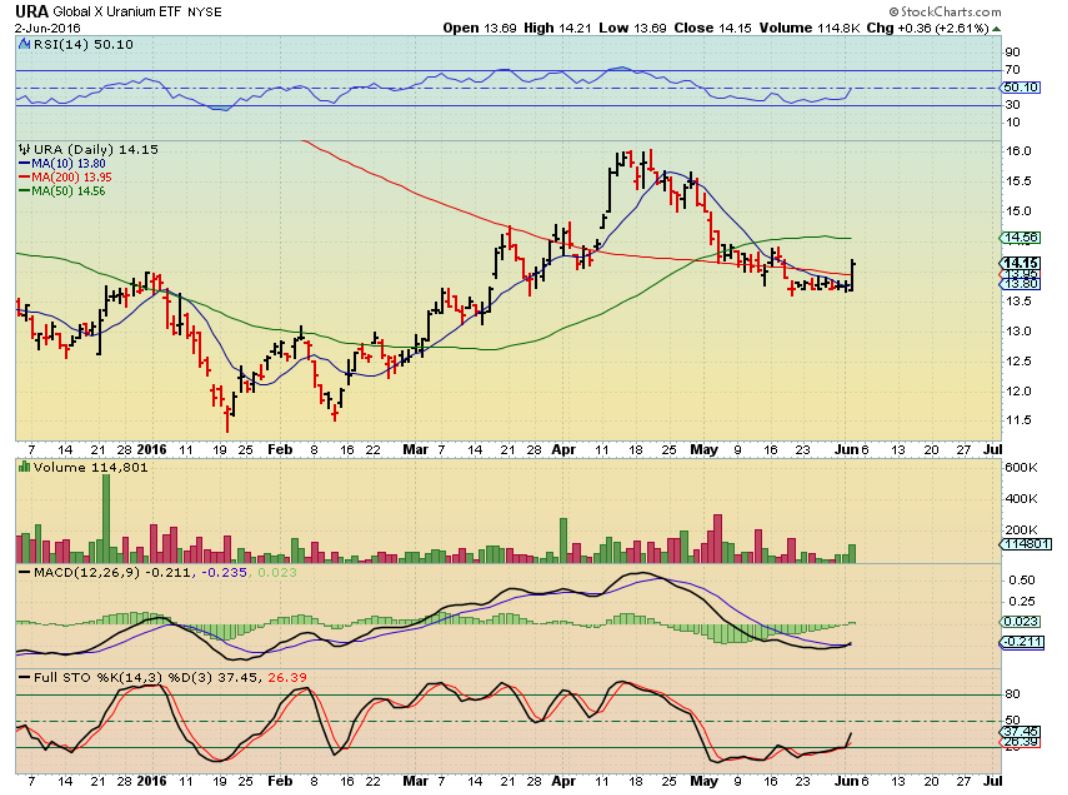
Task: Click the NYSE exchange label
Action: (204, 12)
